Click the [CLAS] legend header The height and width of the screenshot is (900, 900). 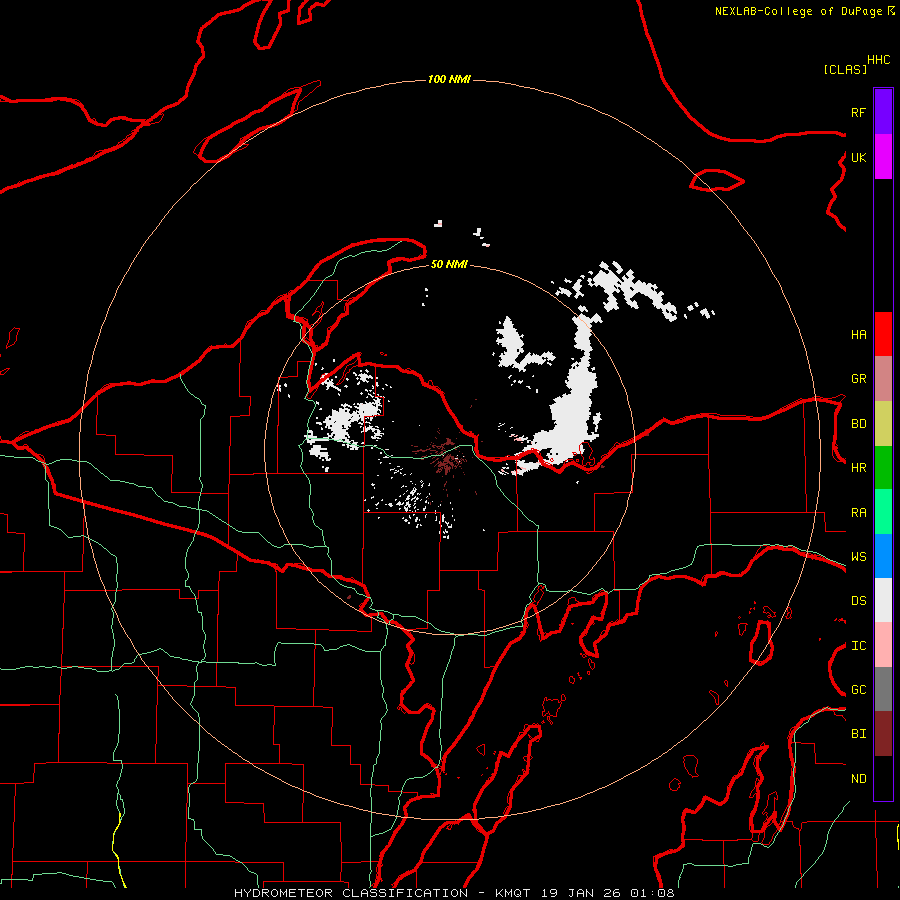(x=845, y=69)
